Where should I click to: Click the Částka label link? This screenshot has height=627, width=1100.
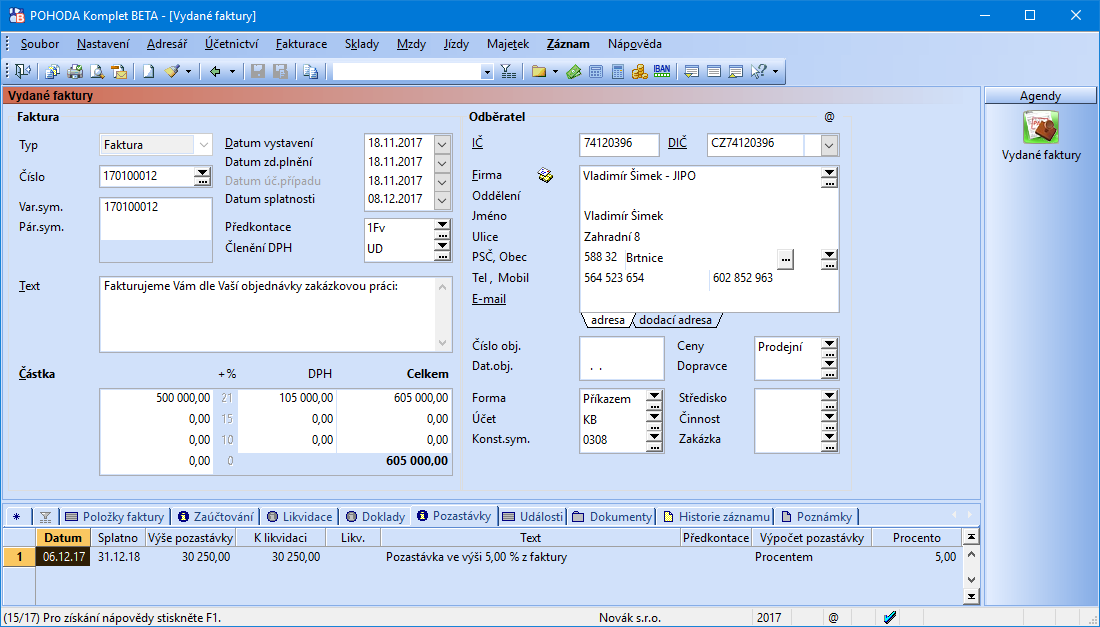coord(36,374)
